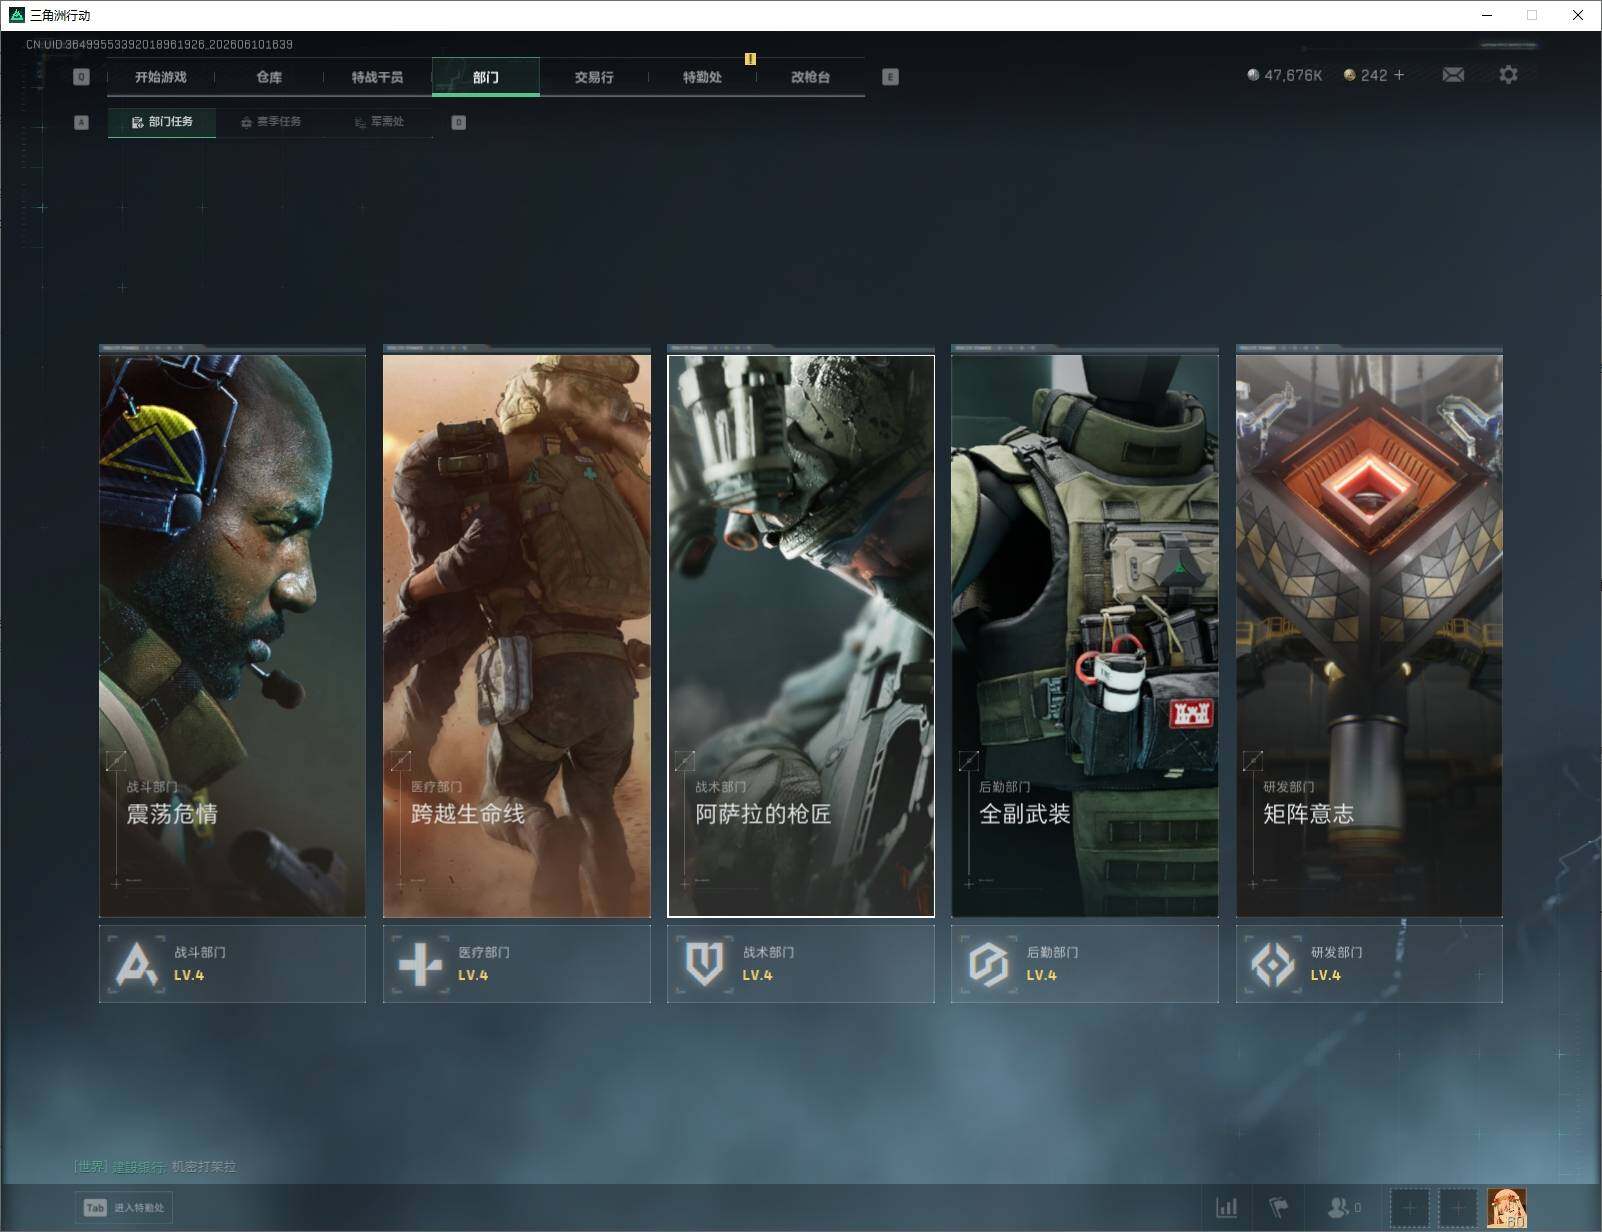Click the 47,676K currency balance

[1285, 75]
